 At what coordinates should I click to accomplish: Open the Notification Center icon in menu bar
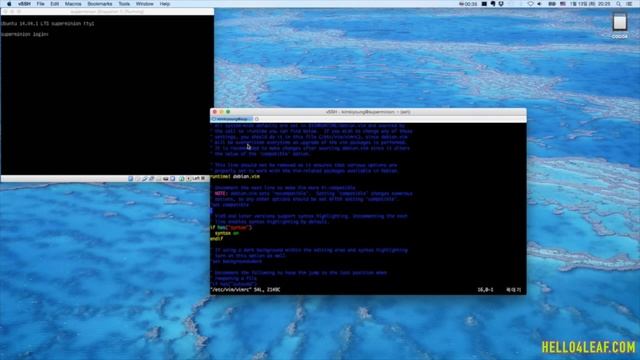click(629, 4)
